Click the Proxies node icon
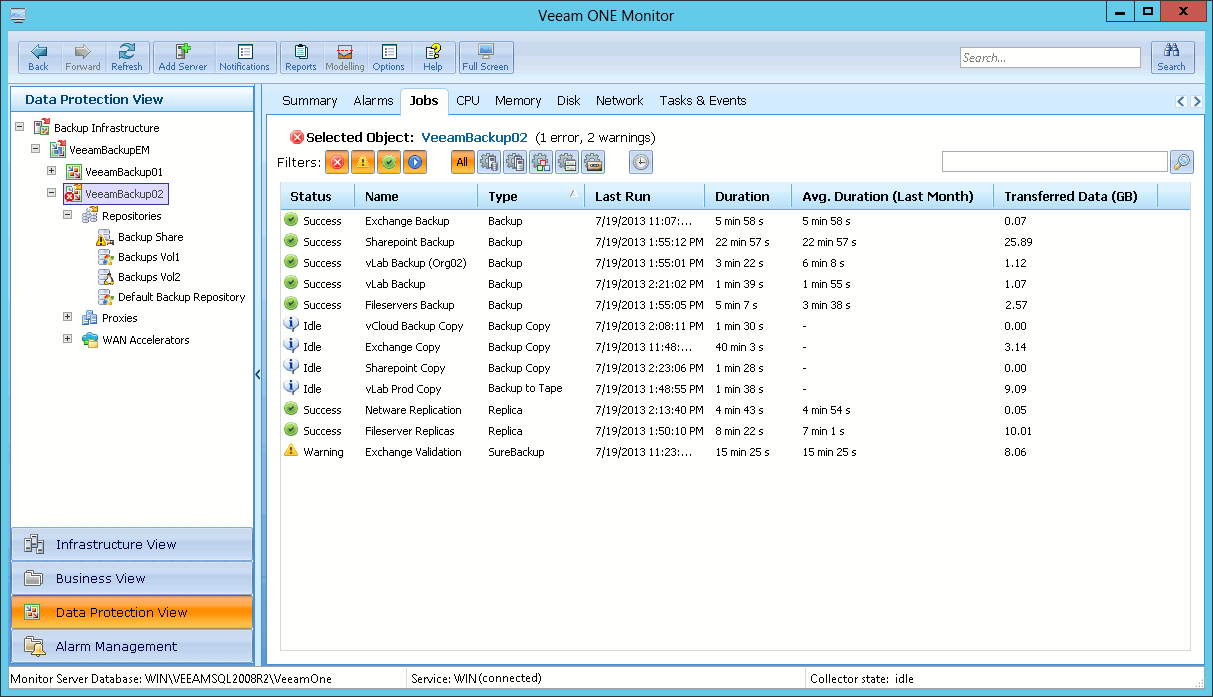Image resolution: width=1213 pixels, height=697 pixels. [x=89, y=318]
